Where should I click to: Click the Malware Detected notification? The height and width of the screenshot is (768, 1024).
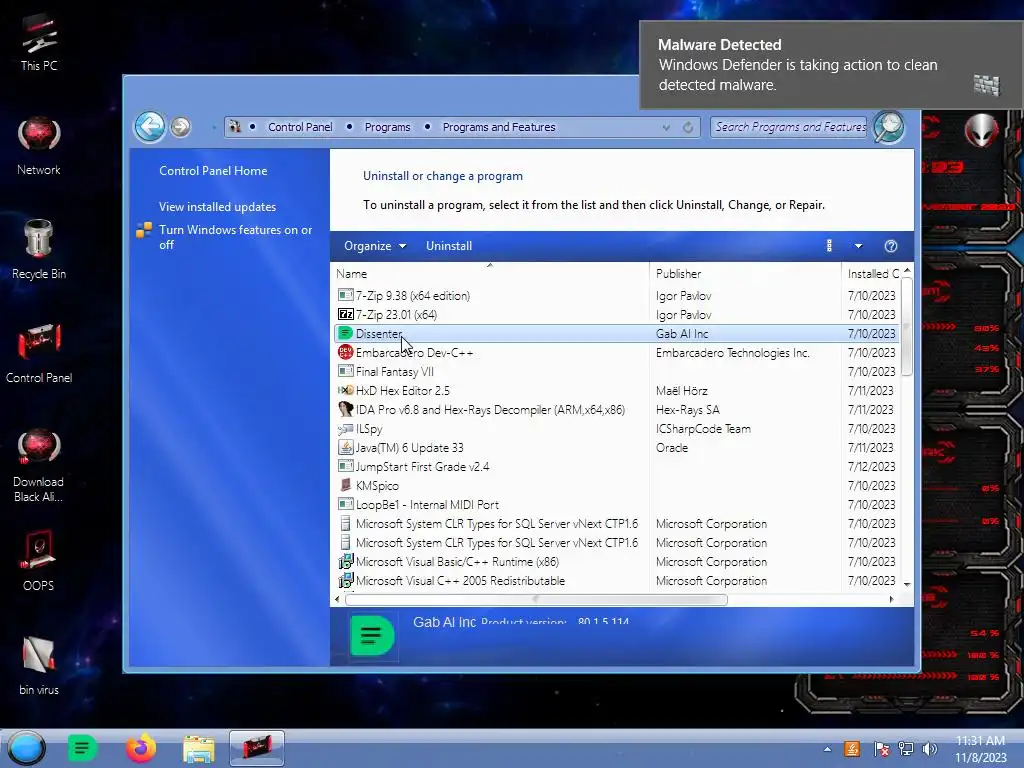point(829,65)
